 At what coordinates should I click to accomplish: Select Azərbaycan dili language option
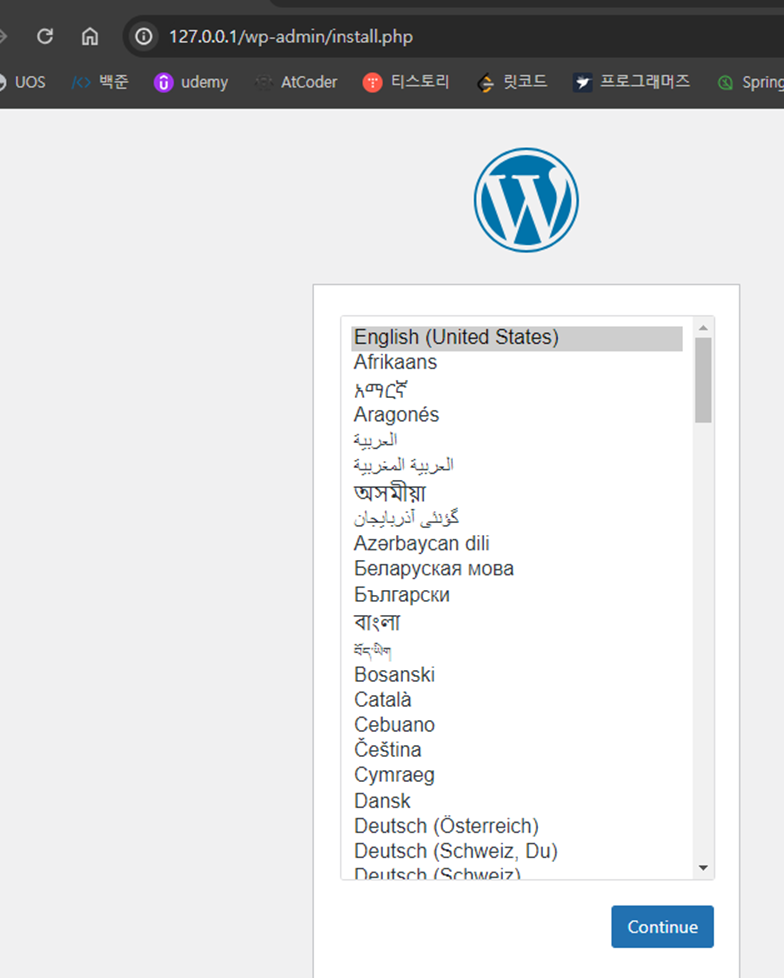[x=516, y=543]
